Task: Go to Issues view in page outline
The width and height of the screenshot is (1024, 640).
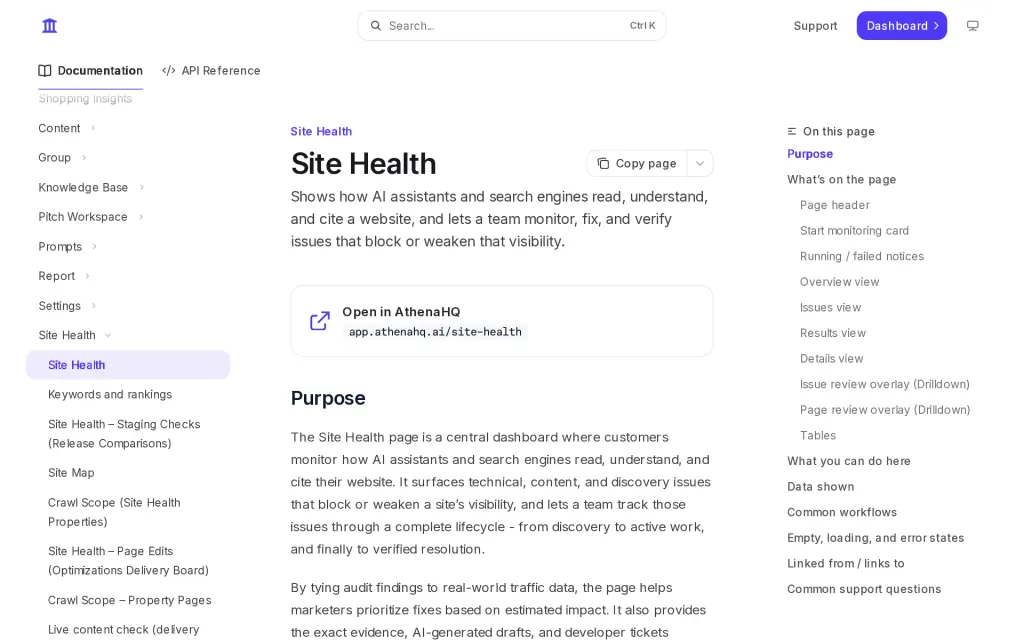Action: 830,307
